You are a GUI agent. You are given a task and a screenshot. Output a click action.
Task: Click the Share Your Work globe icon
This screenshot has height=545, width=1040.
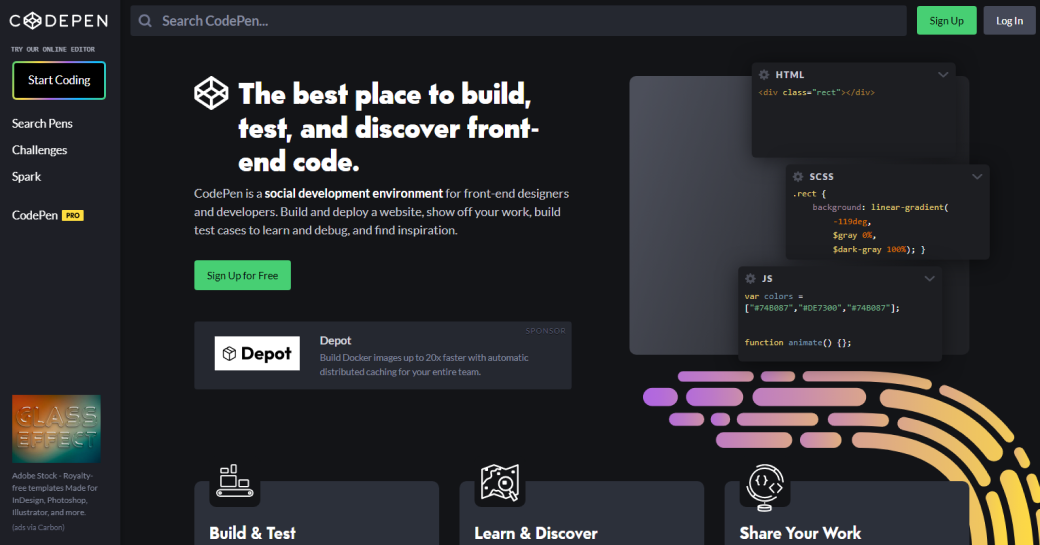pyautogui.click(x=765, y=487)
